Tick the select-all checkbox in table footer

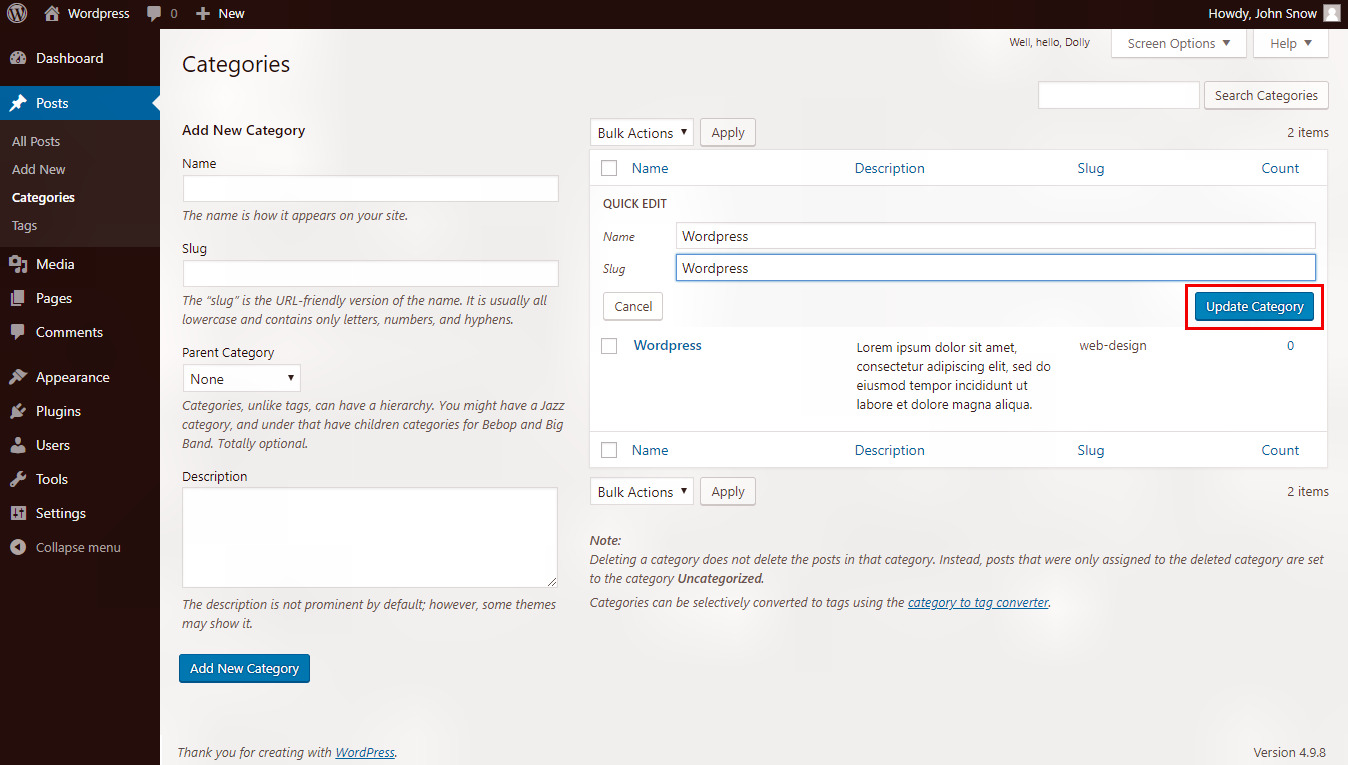click(x=609, y=450)
